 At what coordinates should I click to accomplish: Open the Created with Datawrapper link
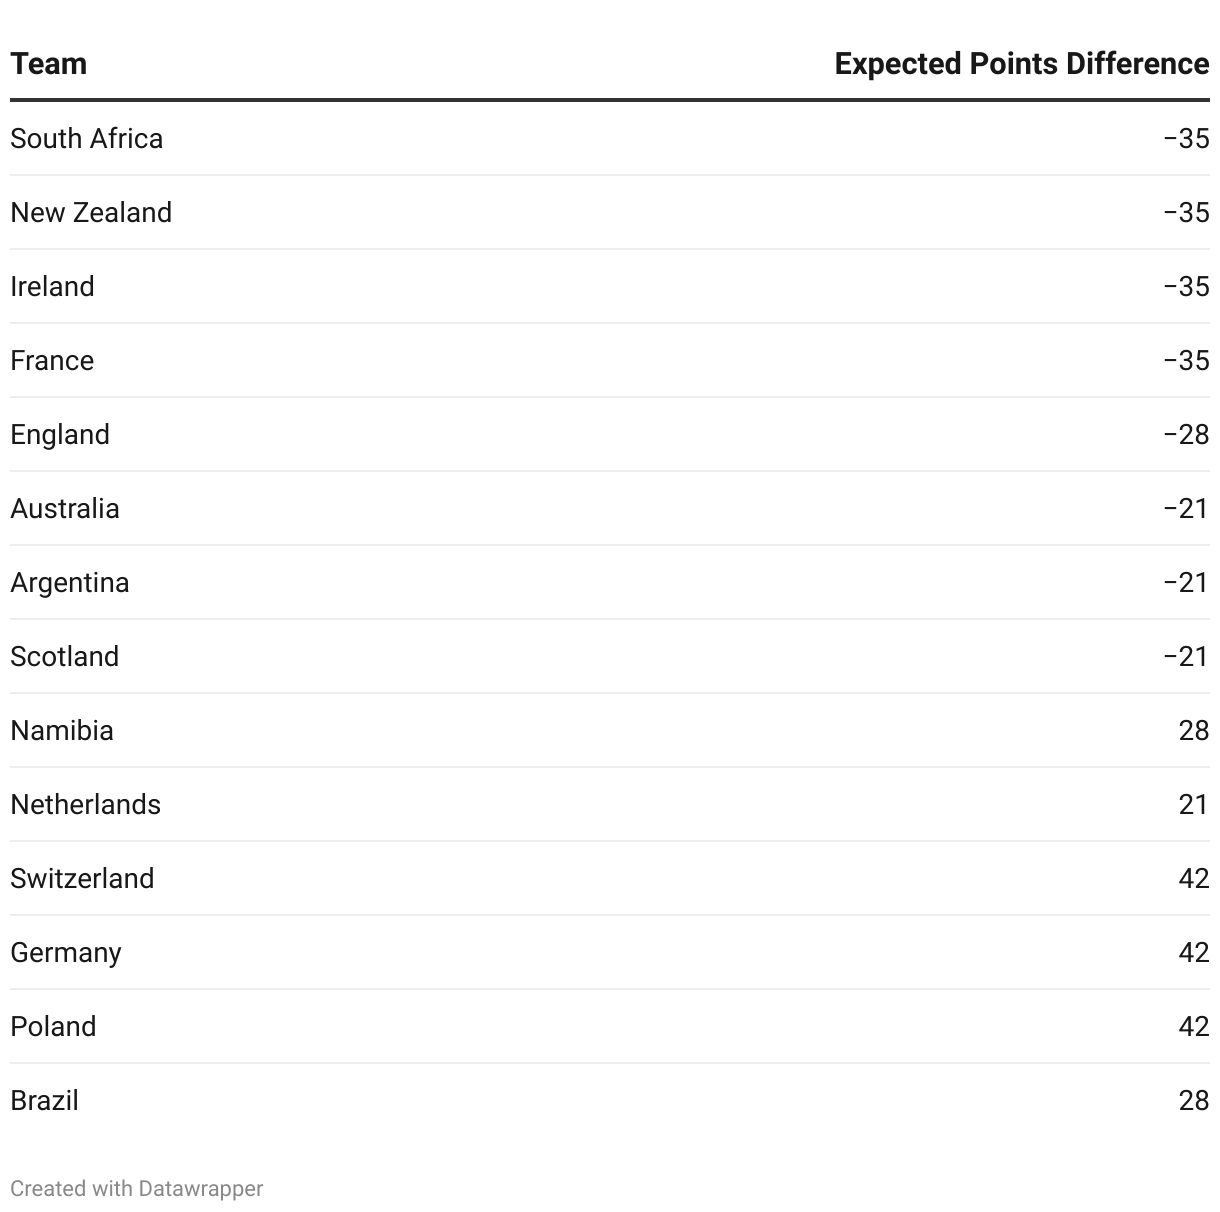pyautogui.click(x=137, y=1188)
